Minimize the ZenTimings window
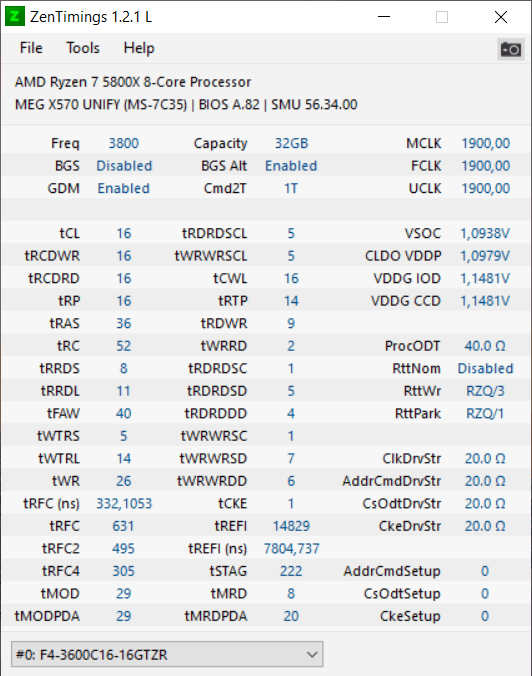Image resolution: width=532 pixels, height=676 pixels. click(384, 17)
